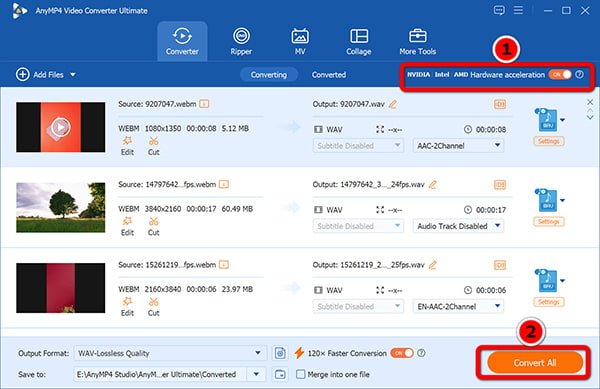Switch to the Collage tab

(359, 41)
